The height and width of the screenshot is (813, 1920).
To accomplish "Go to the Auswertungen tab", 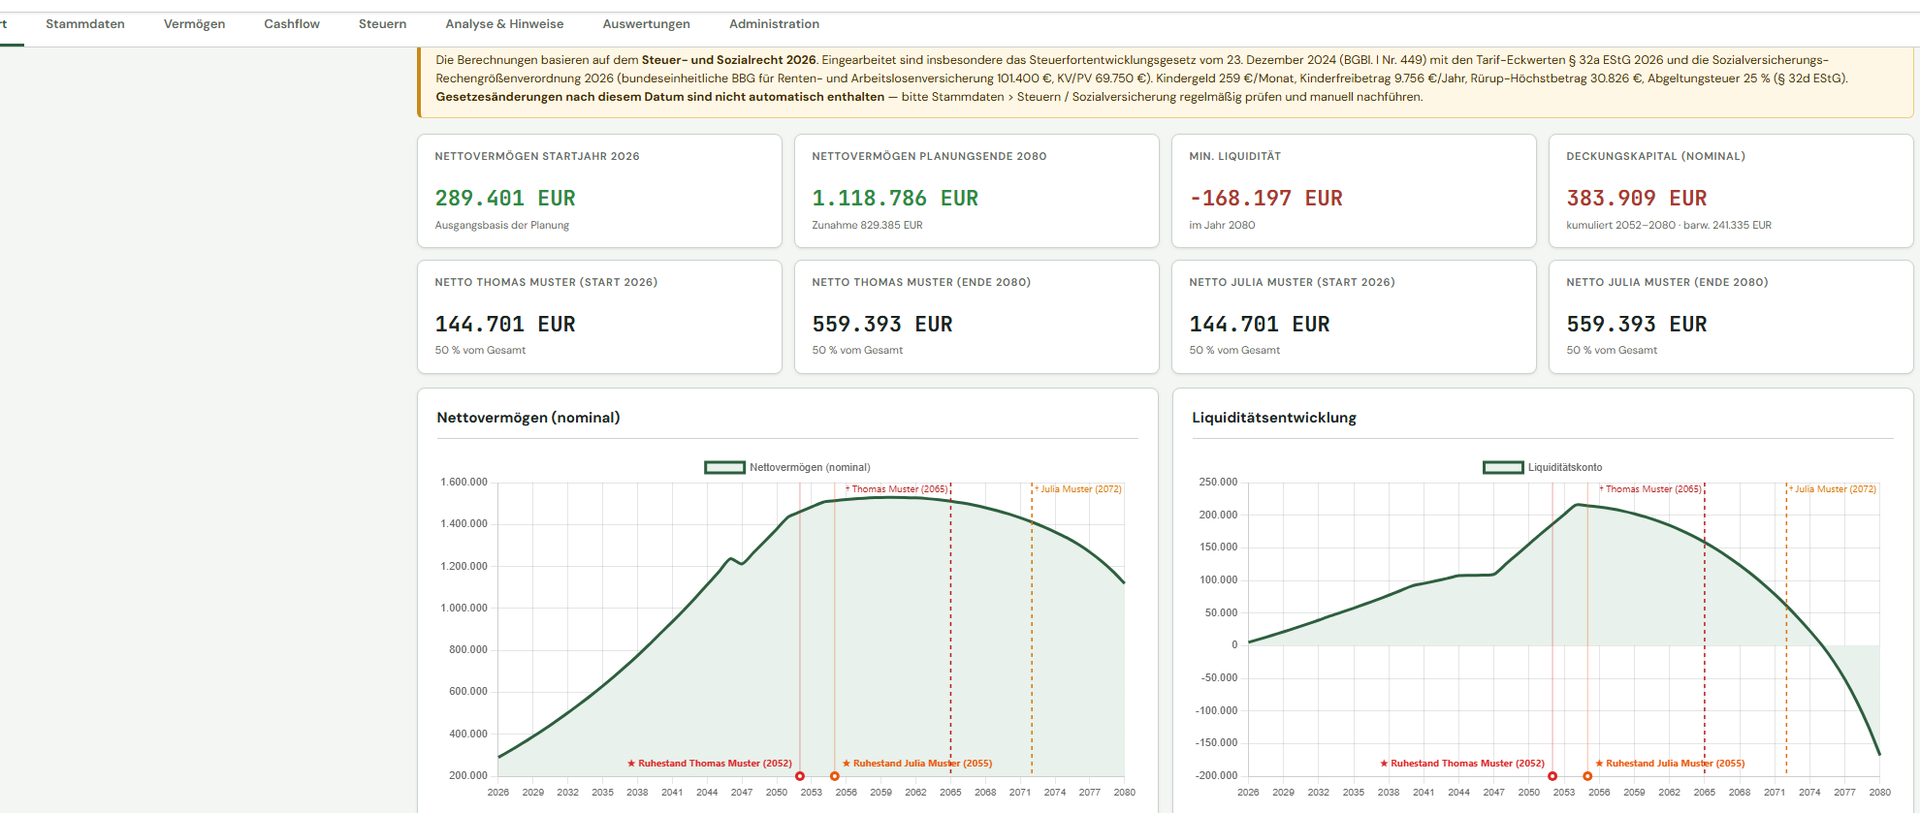I will (646, 24).
